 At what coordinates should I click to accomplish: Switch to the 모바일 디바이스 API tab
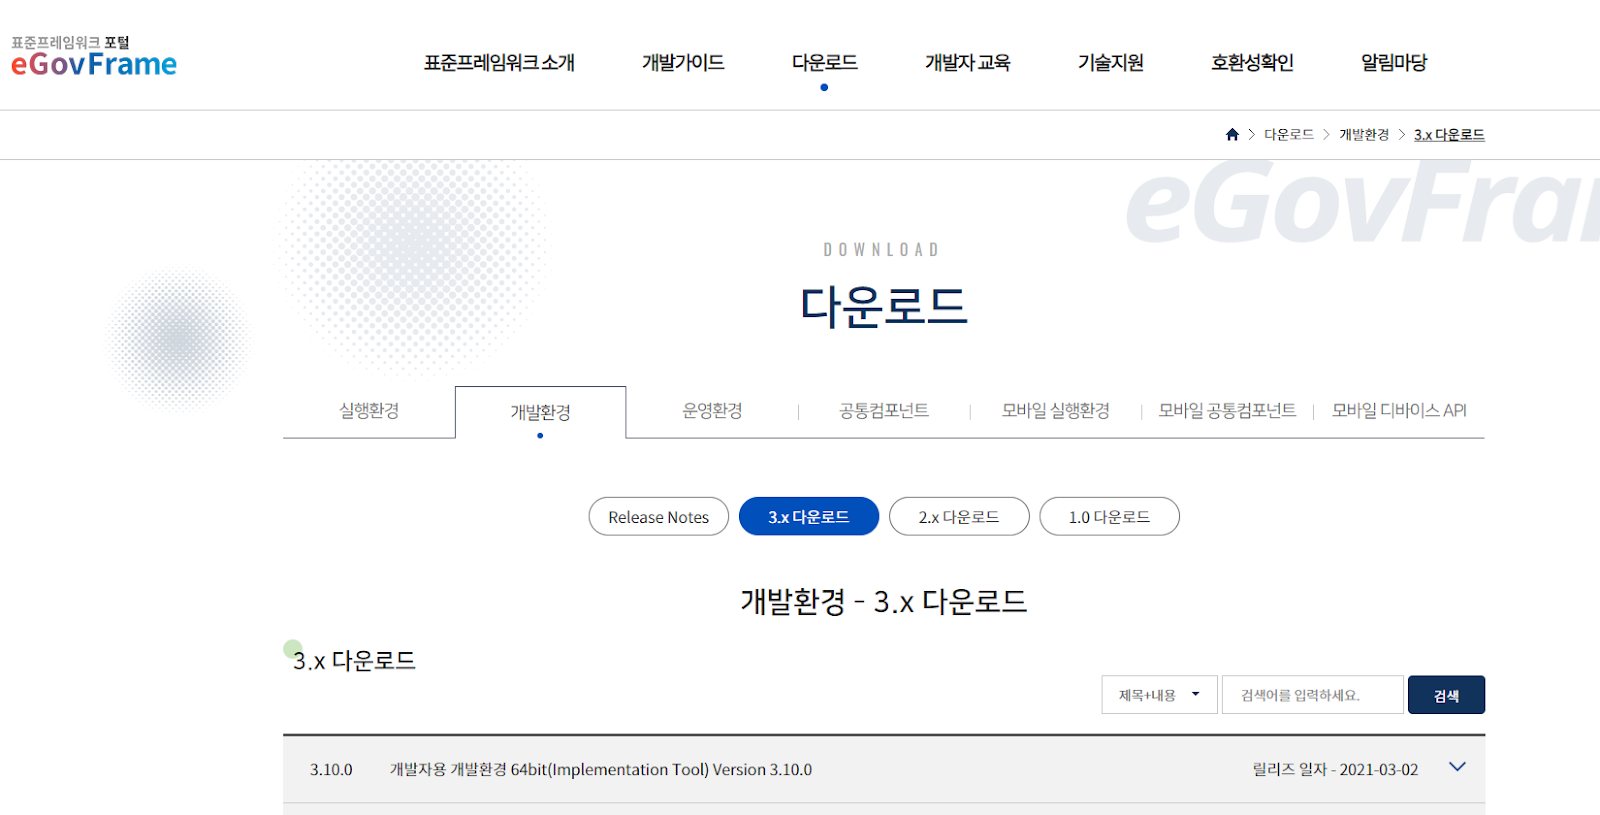pos(1399,411)
